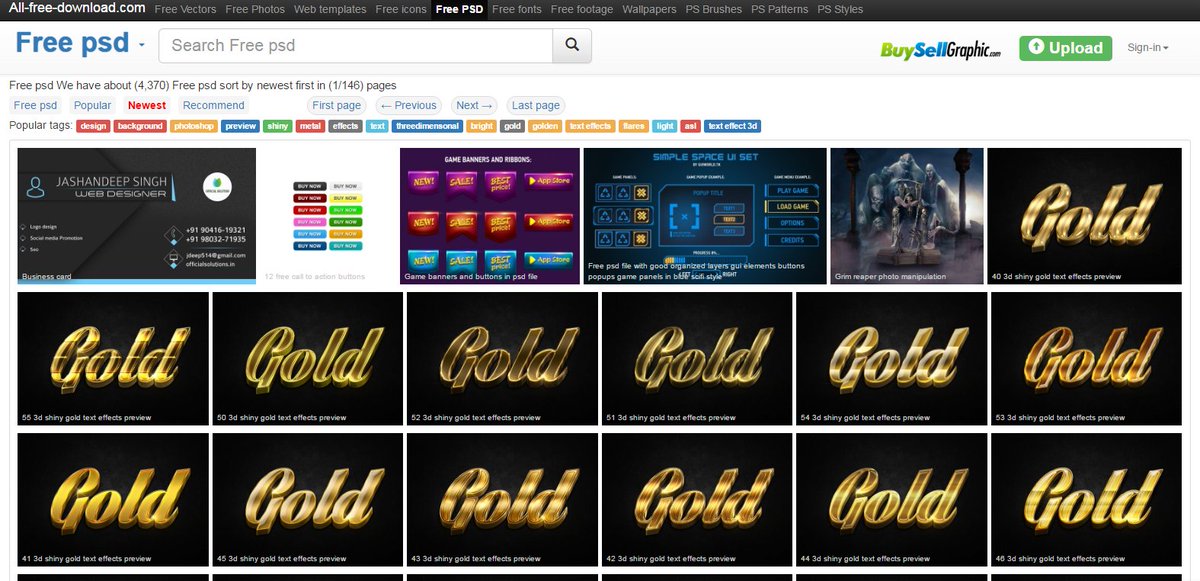
Task: Go to First page
Action: tap(337, 105)
